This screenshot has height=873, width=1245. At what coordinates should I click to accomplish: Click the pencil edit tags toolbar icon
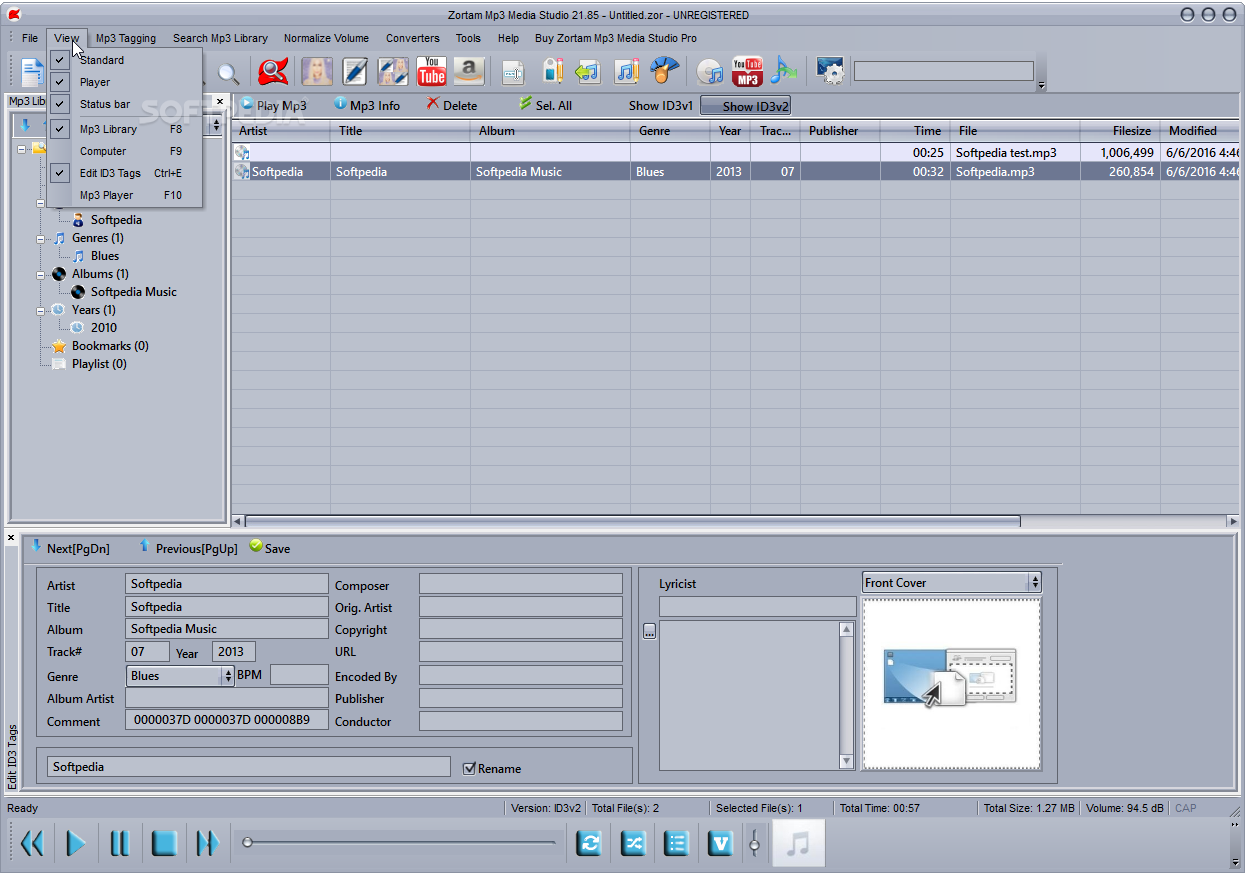coord(355,71)
